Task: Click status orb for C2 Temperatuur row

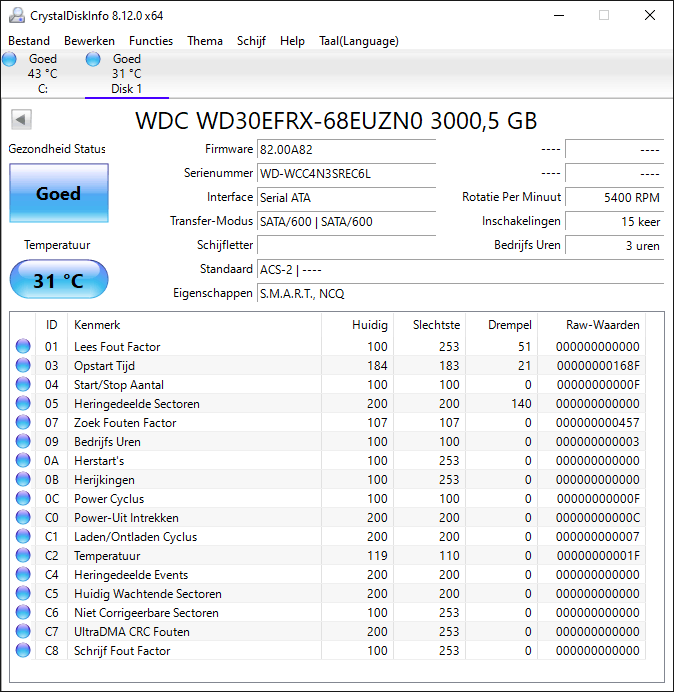Action: [x=23, y=555]
